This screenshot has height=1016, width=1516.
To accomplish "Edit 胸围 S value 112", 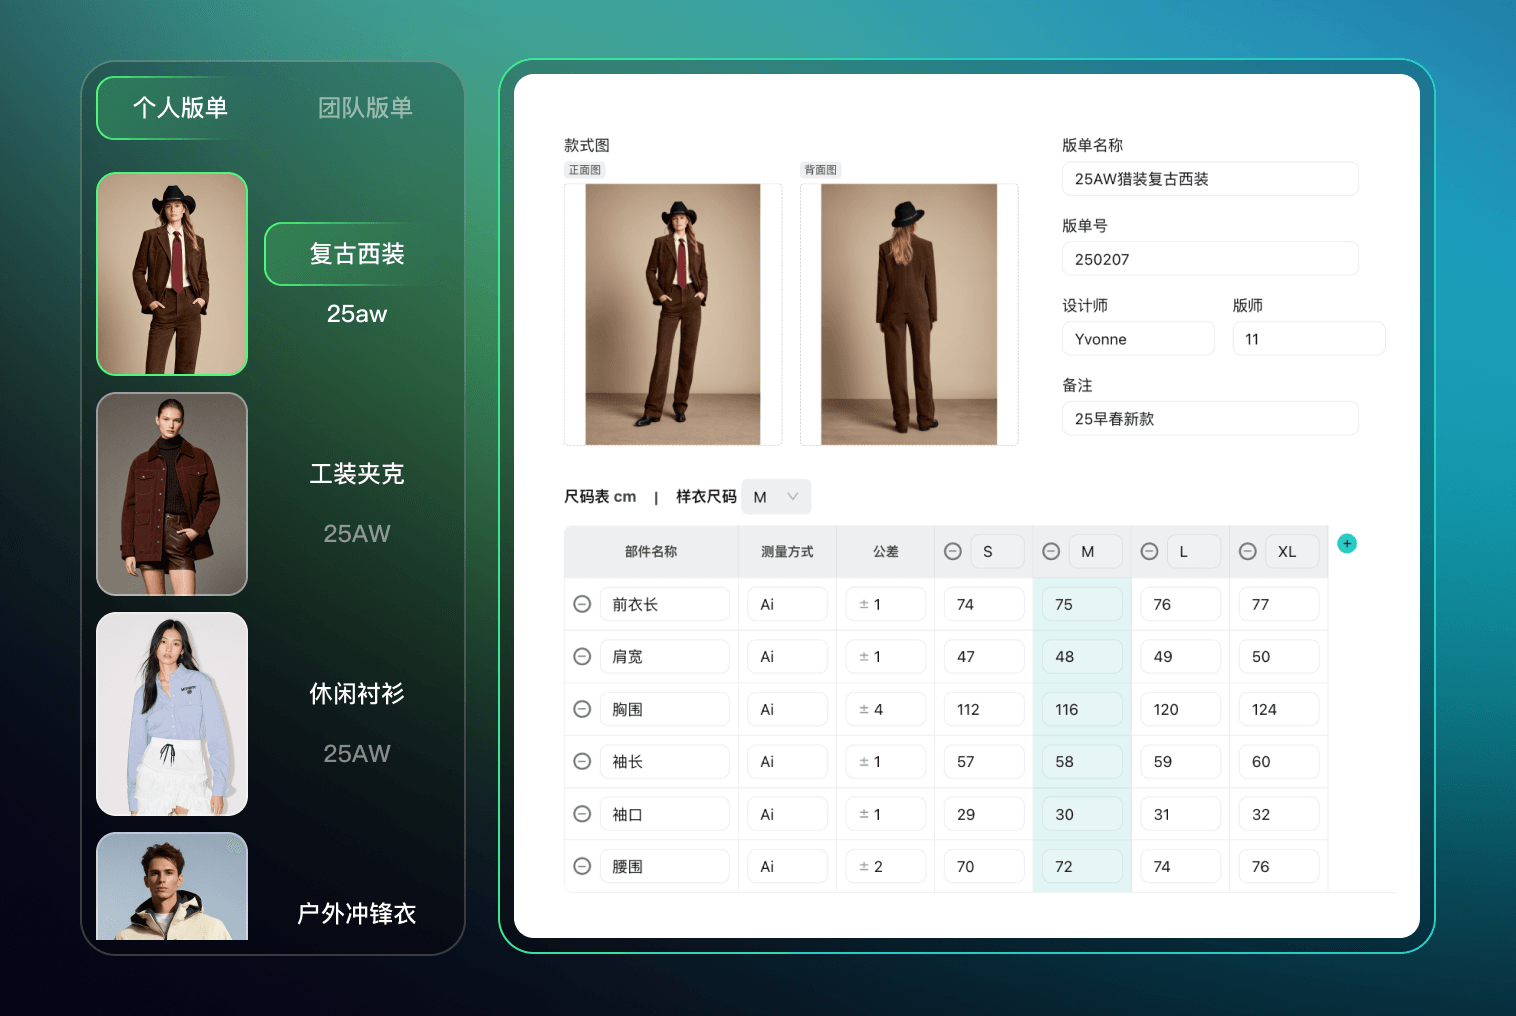I will pyautogui.click(x=984, y=709).
